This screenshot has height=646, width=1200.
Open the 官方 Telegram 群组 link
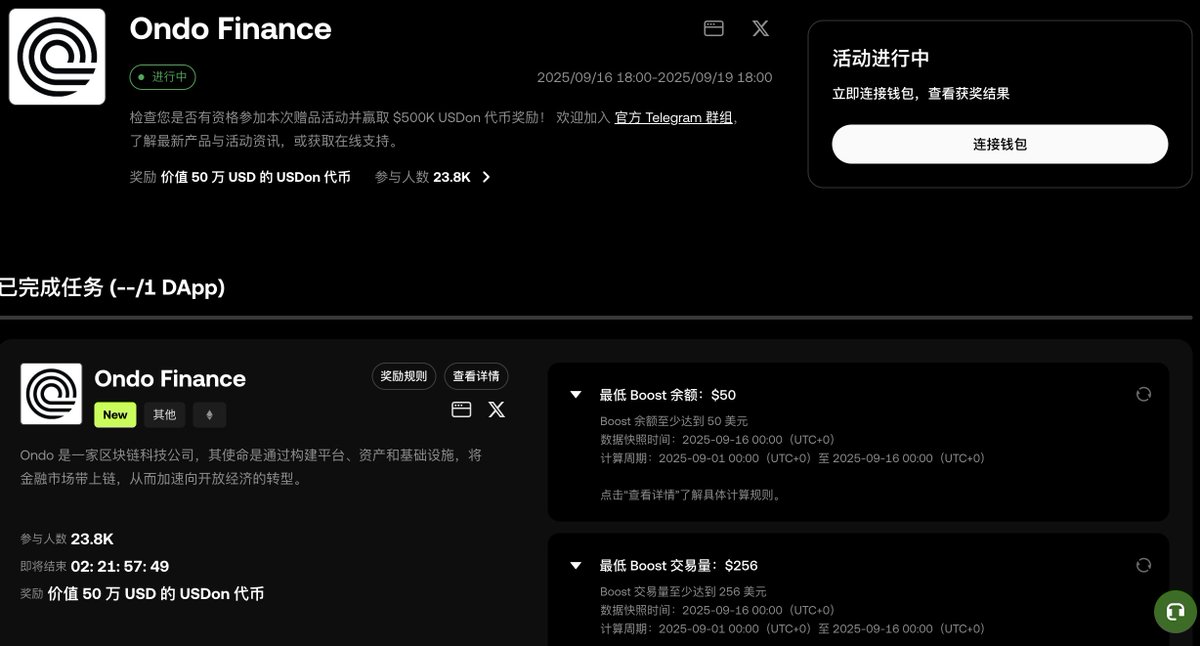[x=674, y=117]
